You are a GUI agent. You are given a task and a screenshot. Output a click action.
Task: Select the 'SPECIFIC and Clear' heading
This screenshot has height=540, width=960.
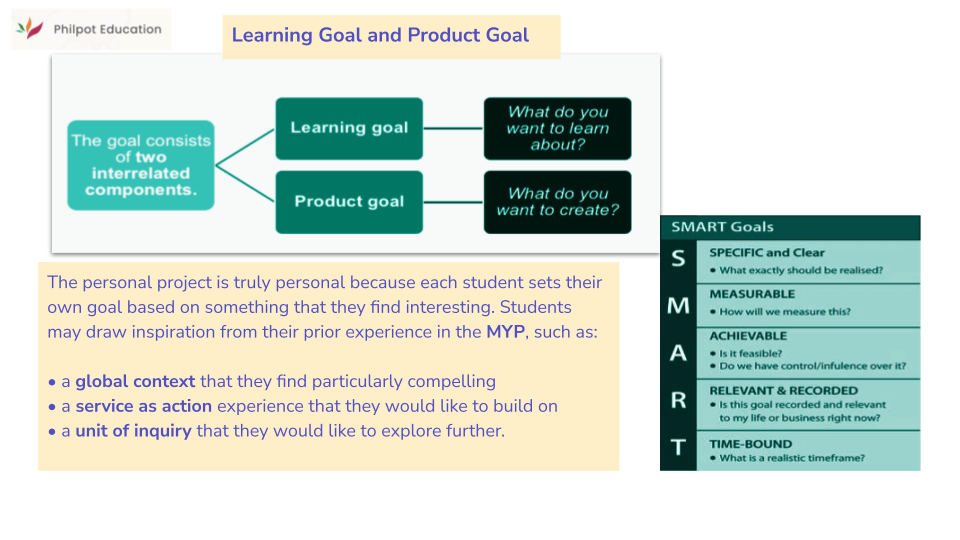pyautogui.click(x=766, y=253)
